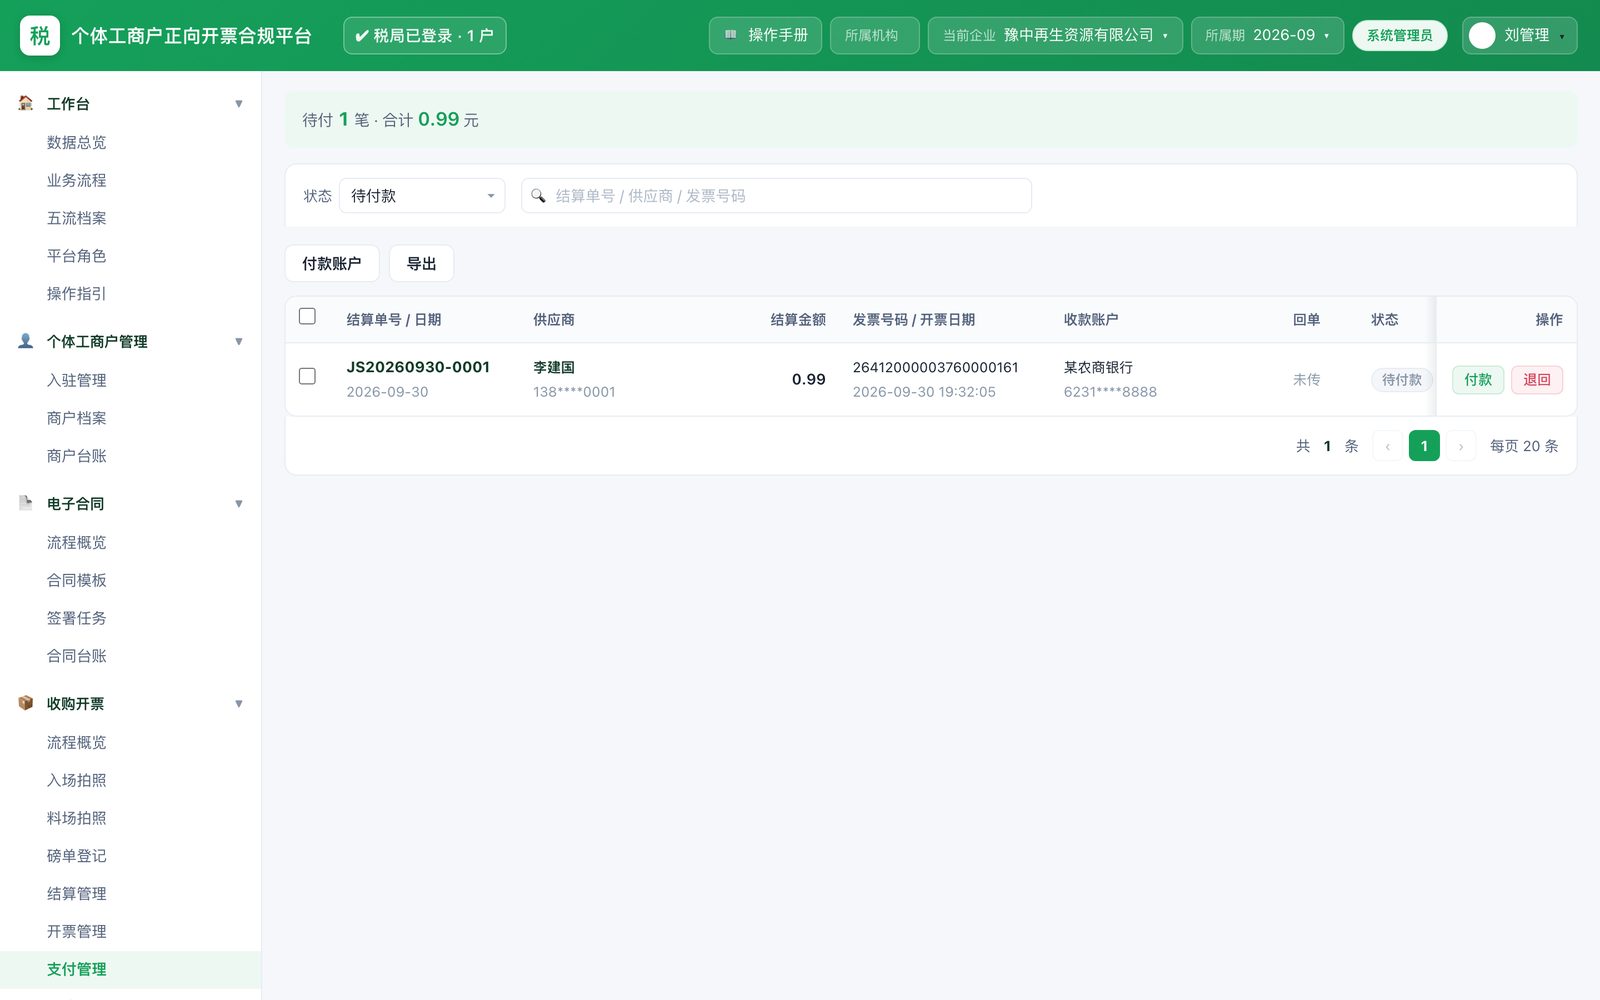The width and height of the screenshot is (1600, 1000).
Task: Open the 操作手册 manual
Action: (x=766, y=35)
